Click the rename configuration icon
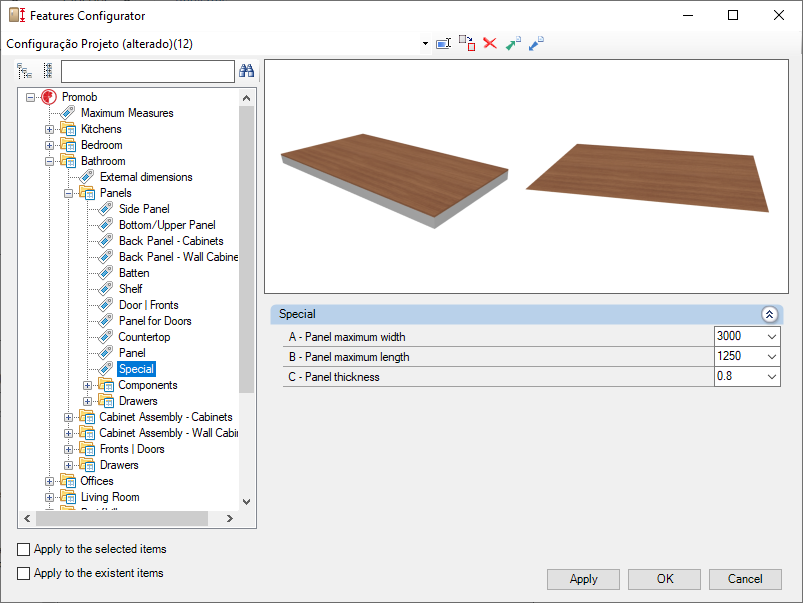This screenshot has width=809, height=613. point(443,44)
